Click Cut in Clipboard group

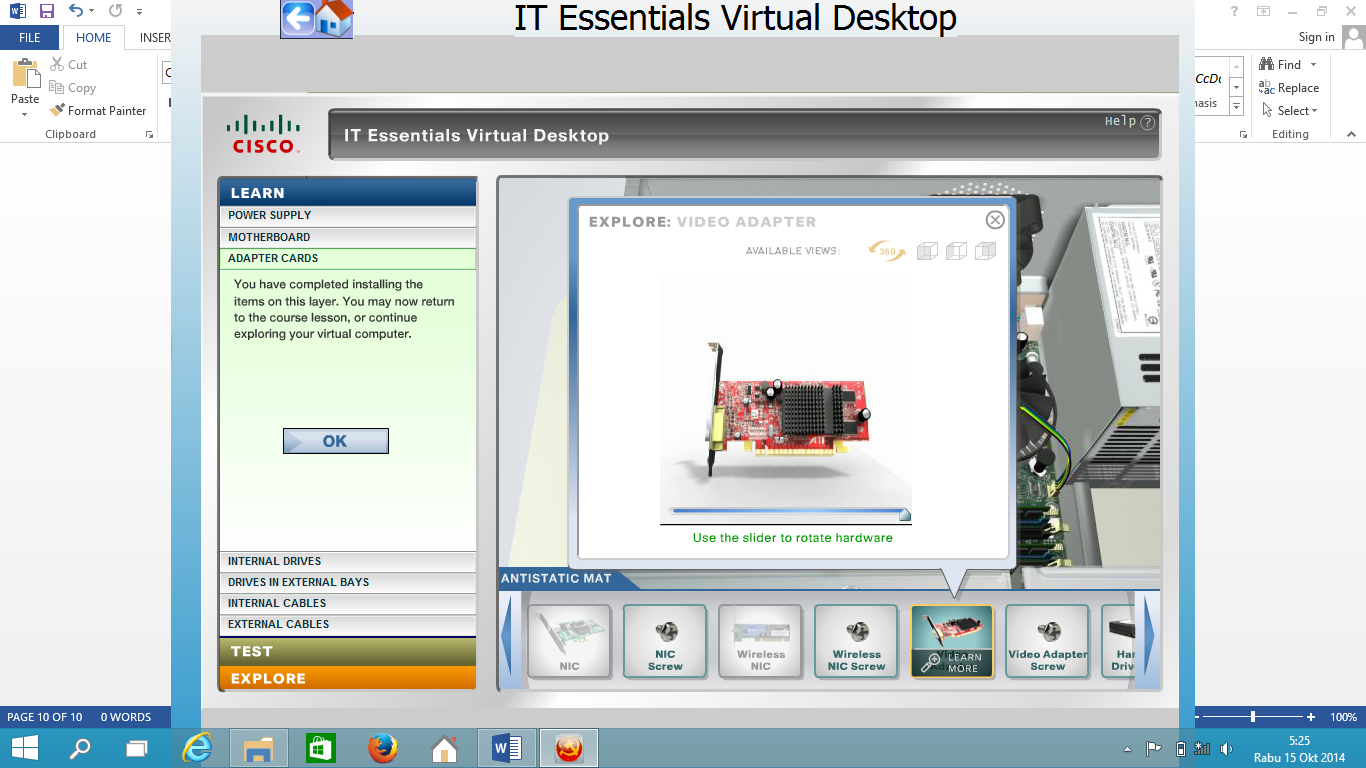click(68, 65)
